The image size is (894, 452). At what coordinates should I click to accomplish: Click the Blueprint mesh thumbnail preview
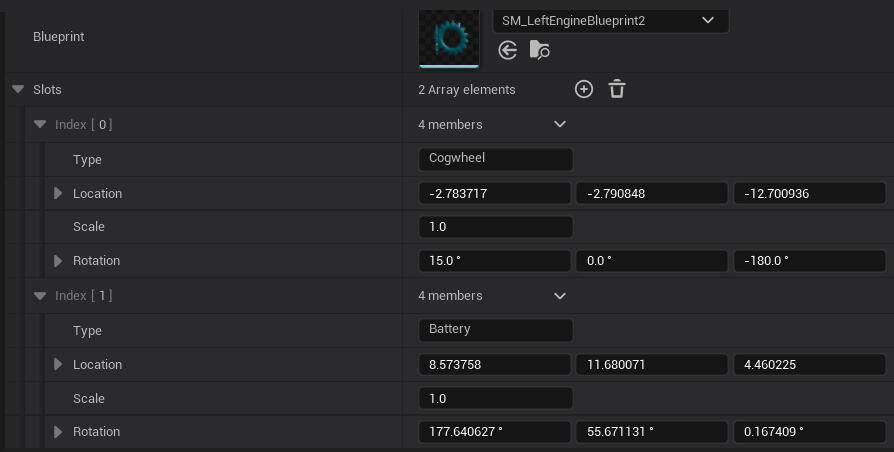[x=449, y=37]
